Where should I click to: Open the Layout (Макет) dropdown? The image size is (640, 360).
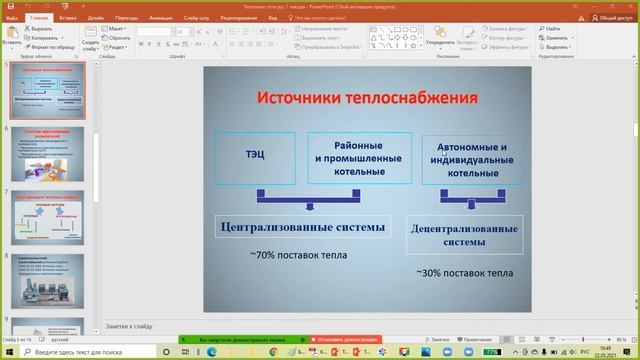[114, 29]
